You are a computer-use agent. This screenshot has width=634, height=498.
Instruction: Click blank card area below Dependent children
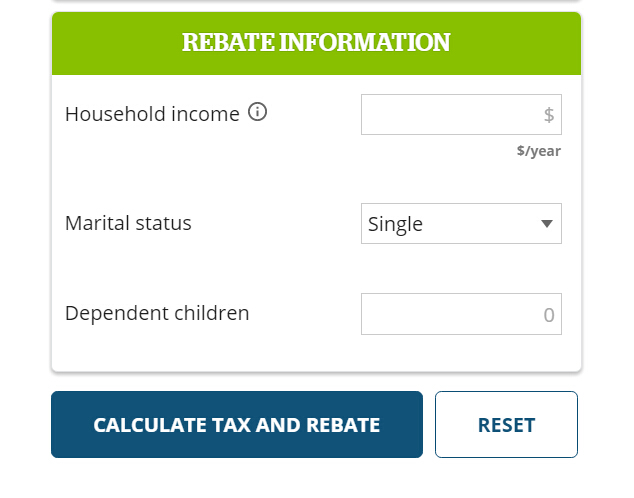(x=316, y=353)
